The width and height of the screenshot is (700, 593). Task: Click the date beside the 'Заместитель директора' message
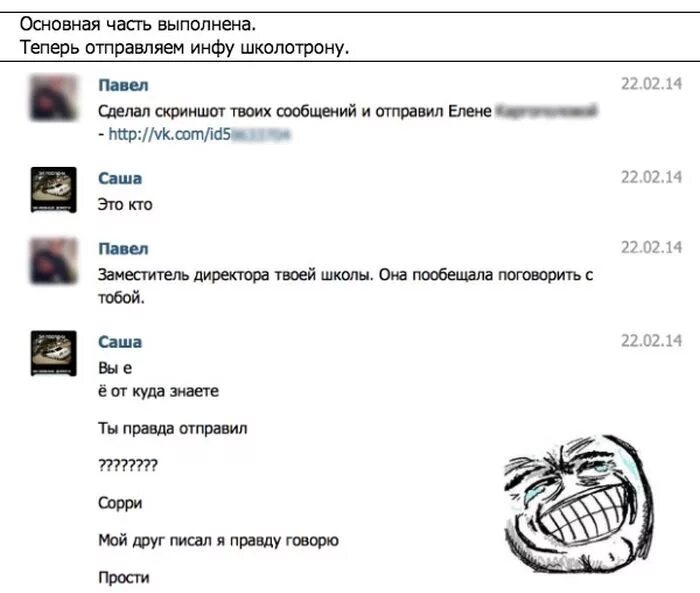coord(651,247)
